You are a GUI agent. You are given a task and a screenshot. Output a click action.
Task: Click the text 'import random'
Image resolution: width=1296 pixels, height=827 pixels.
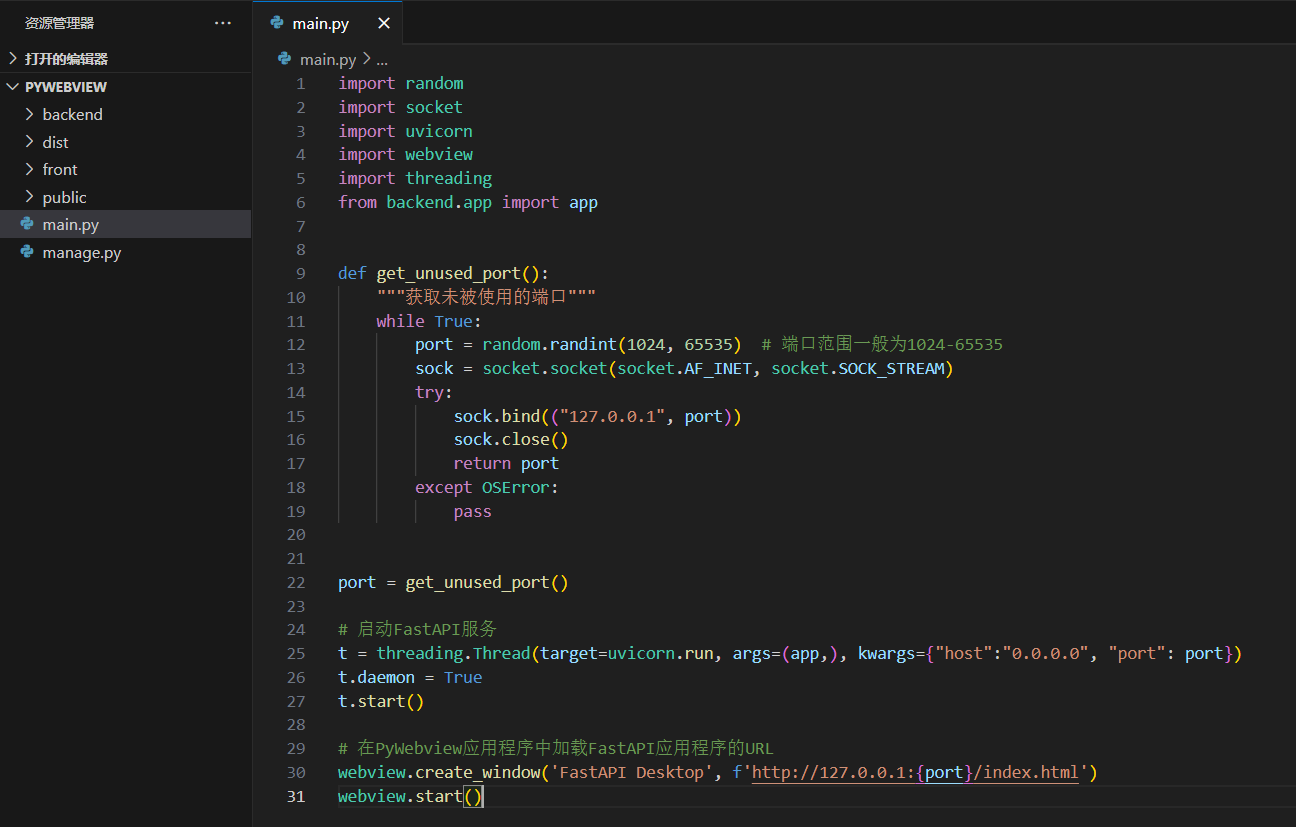tap(401, 83)
